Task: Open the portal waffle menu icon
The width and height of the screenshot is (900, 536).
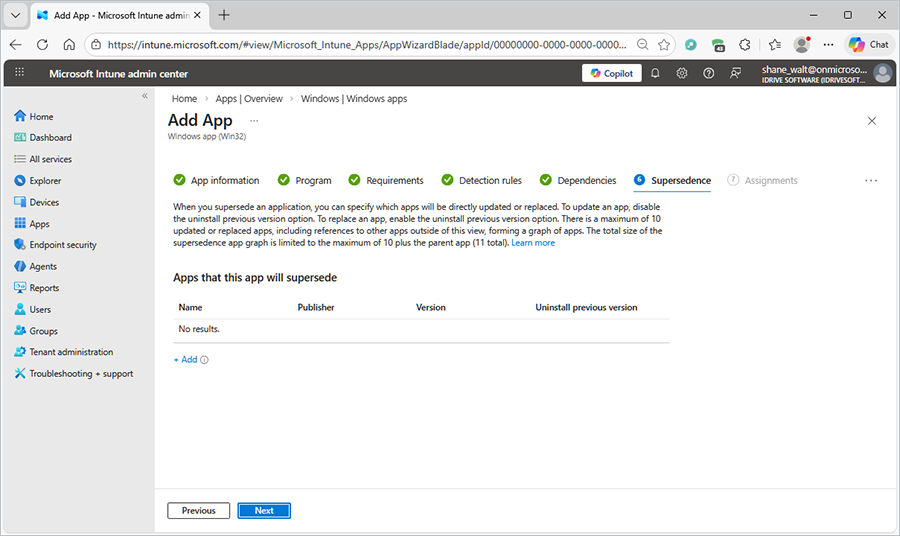Action: pyautogui.click(x=20, y=73)
